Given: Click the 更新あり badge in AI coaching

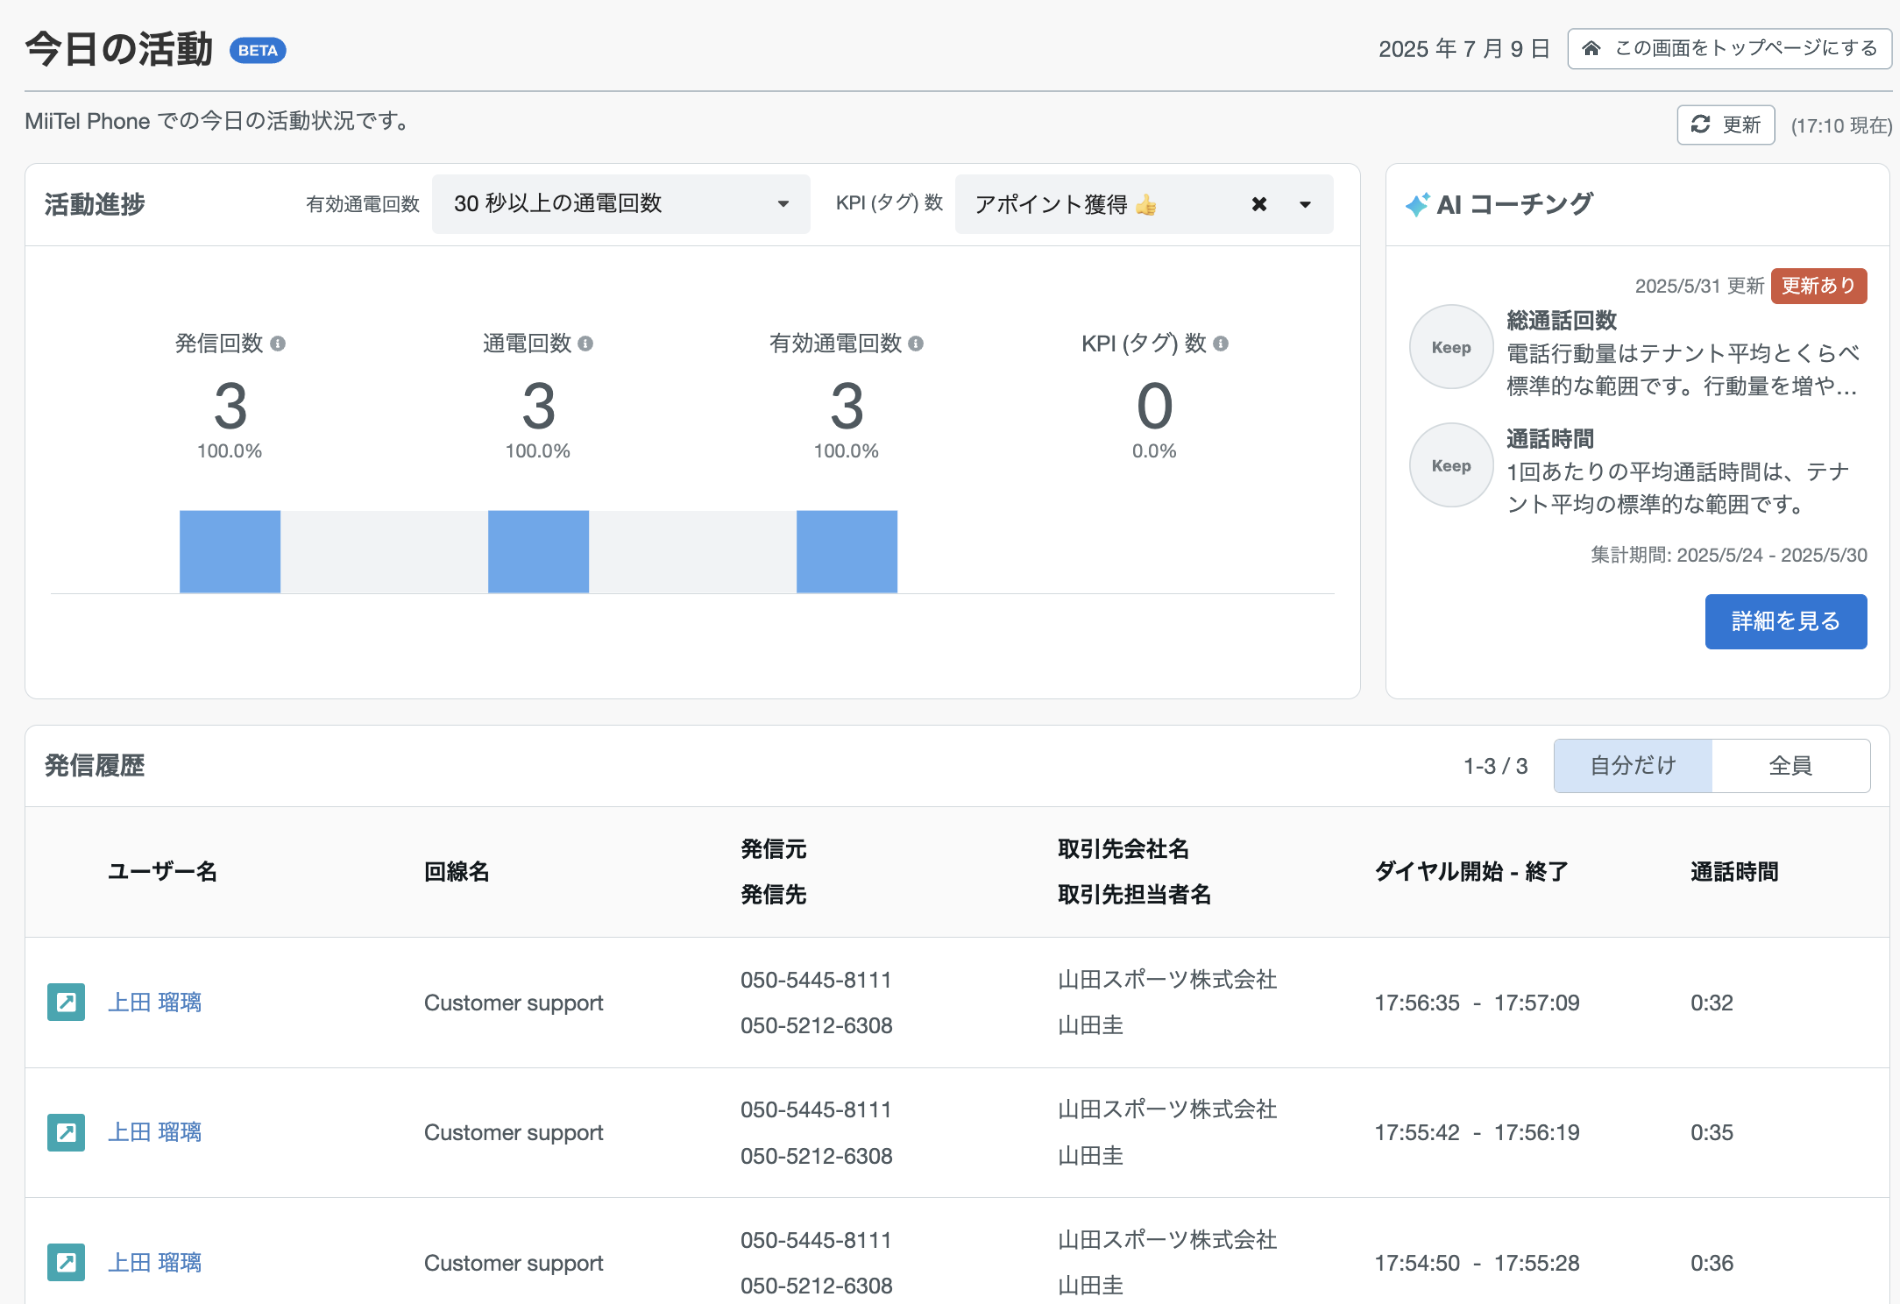Looking at the screenshot, I should [1819, 286].
